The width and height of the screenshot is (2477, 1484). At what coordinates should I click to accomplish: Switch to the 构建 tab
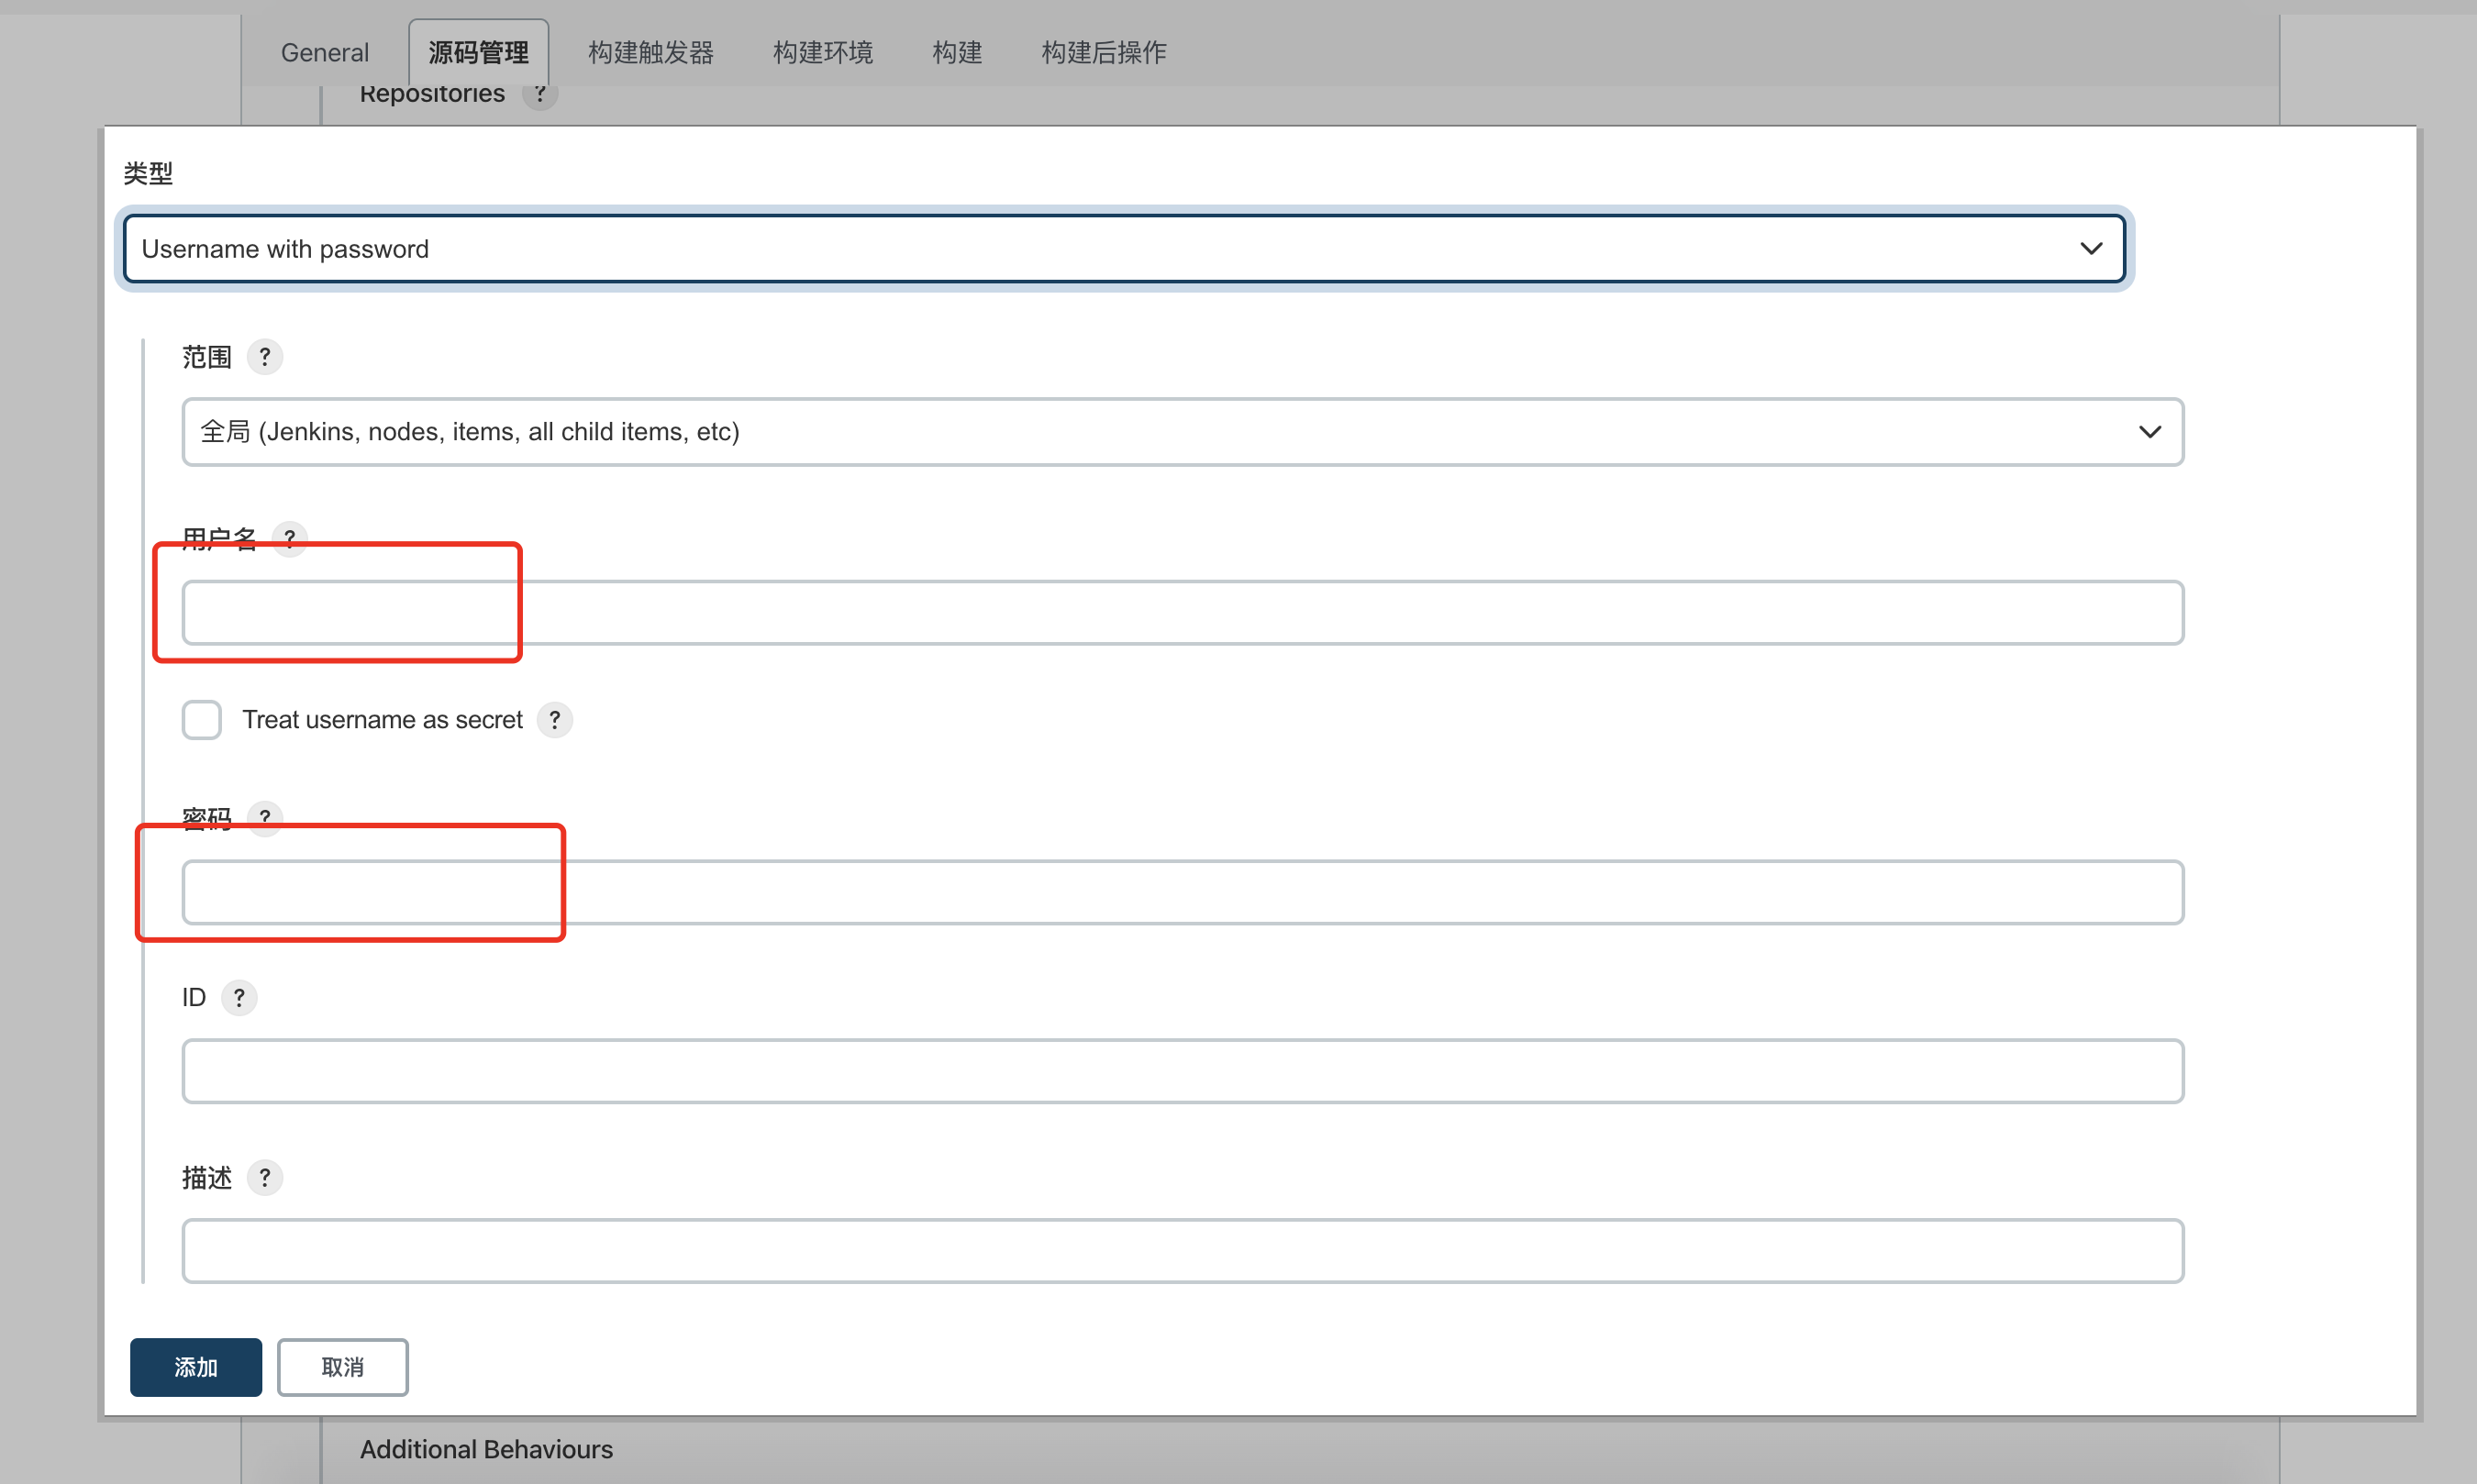[956, 52]
